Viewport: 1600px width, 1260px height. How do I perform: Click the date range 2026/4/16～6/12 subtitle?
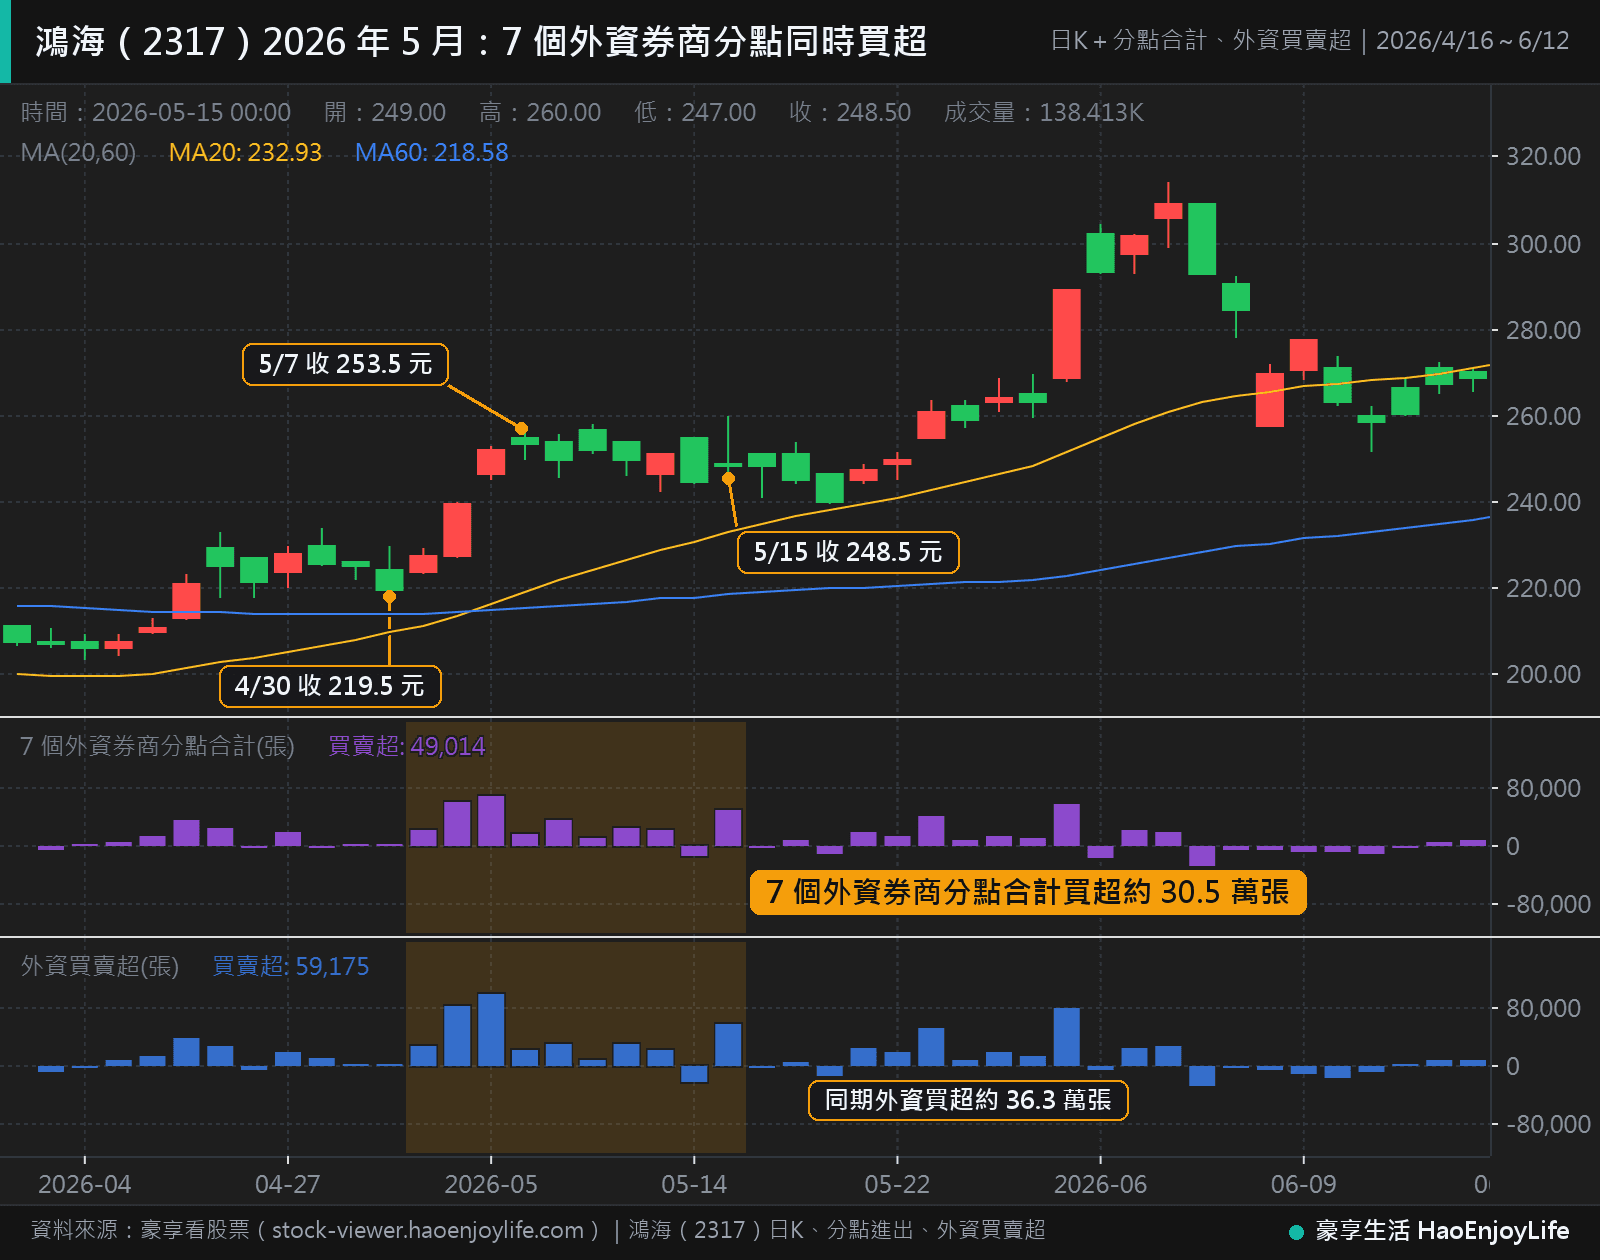(1473, 41)
